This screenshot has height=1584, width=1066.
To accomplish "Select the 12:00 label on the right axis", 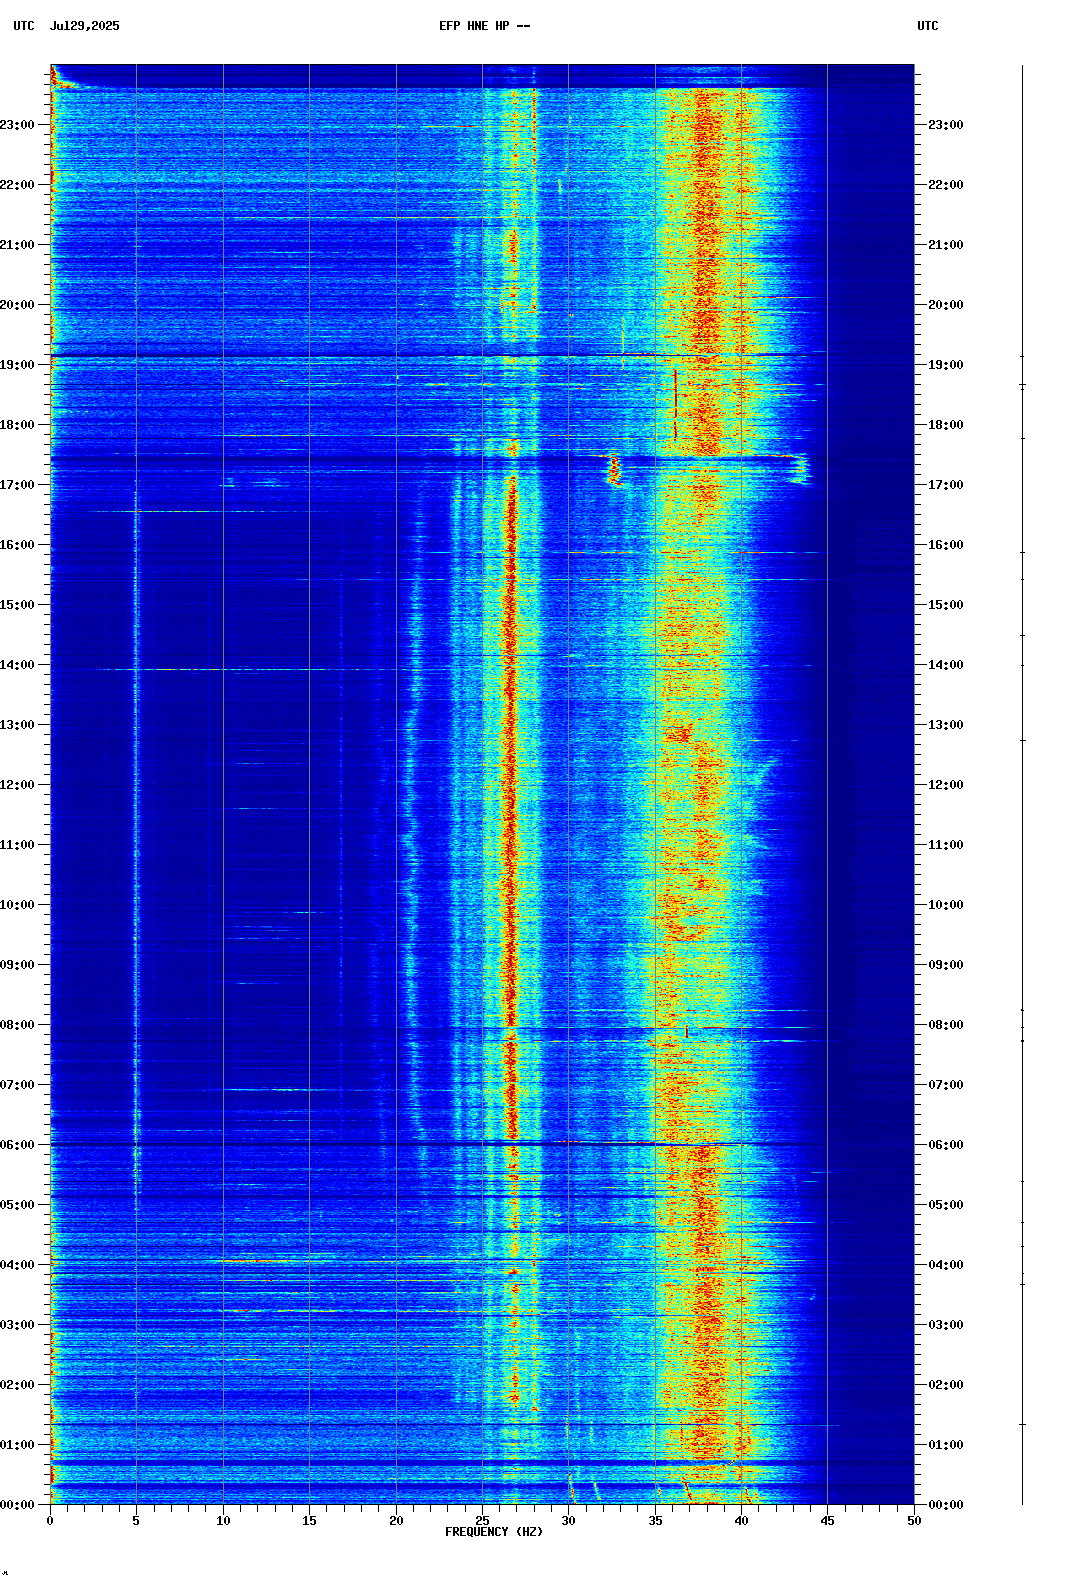I will tap(946, 785).
